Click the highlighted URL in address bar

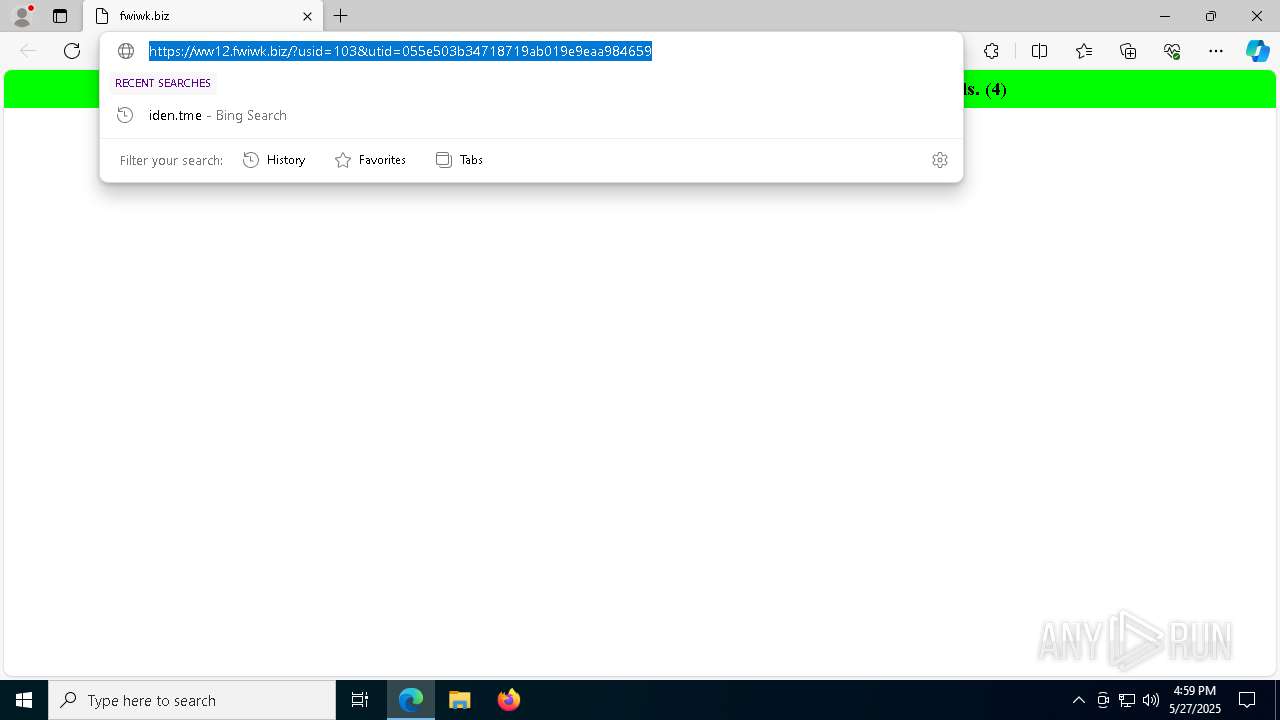(x=400, y=51)
